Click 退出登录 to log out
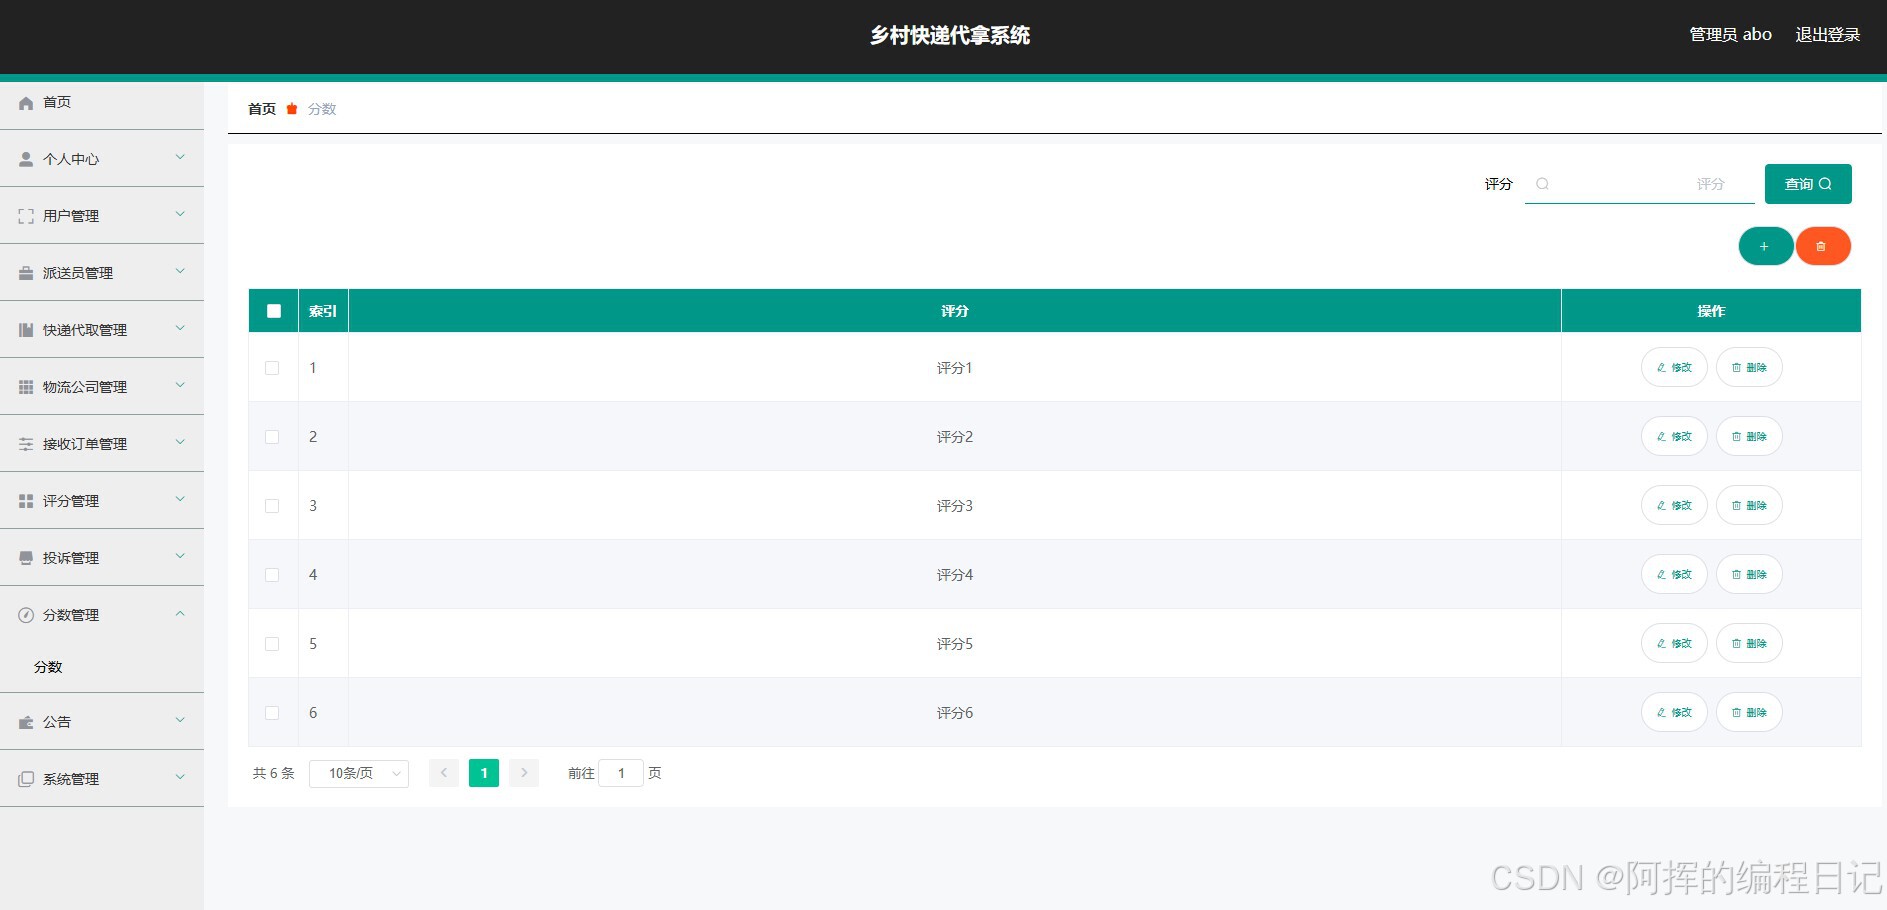The image size is (1887, 910). pos(1828,35)
